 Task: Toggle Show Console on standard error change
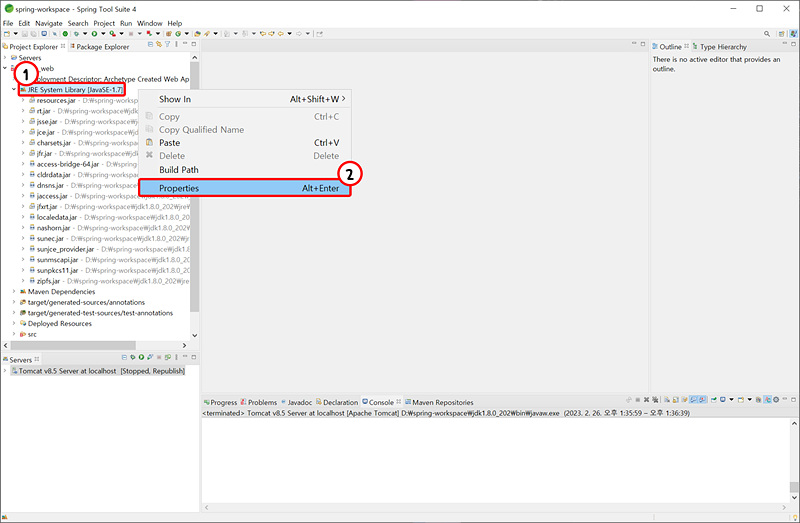pos(702,400)
